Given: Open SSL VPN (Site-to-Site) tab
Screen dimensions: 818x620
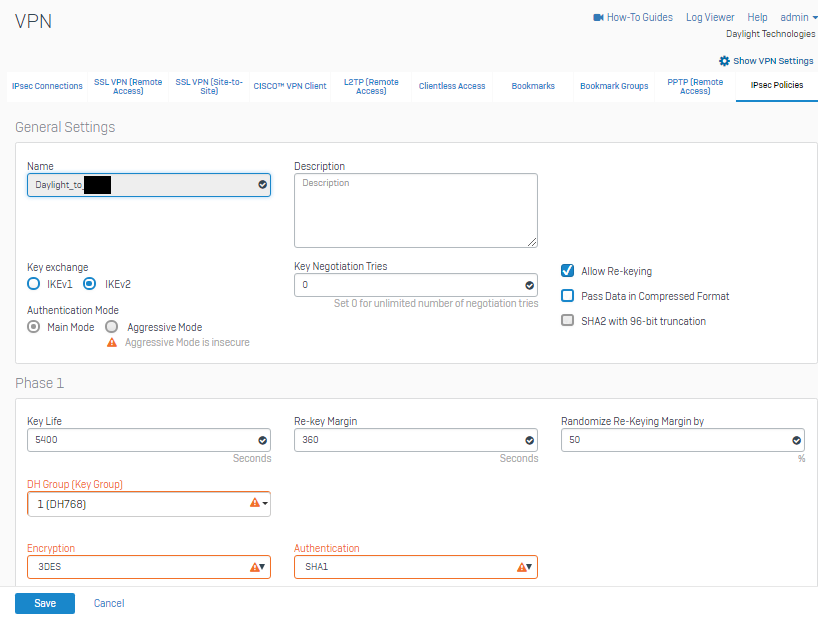Looking at the screenshot, I should click(209, 86).
